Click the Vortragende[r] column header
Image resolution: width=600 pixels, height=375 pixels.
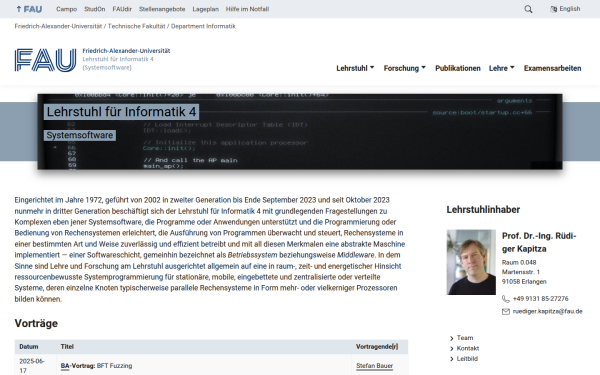[377, 347]
